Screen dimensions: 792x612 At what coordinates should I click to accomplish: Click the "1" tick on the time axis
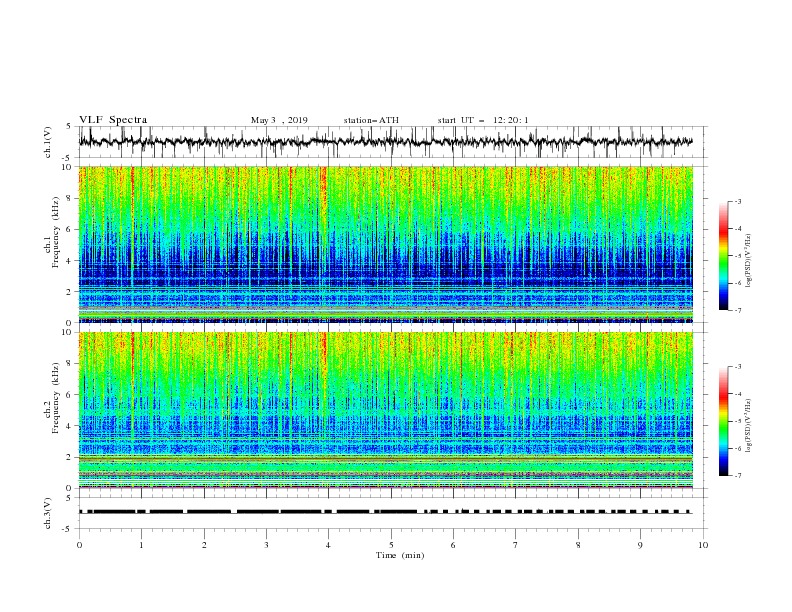pos(141,545)
